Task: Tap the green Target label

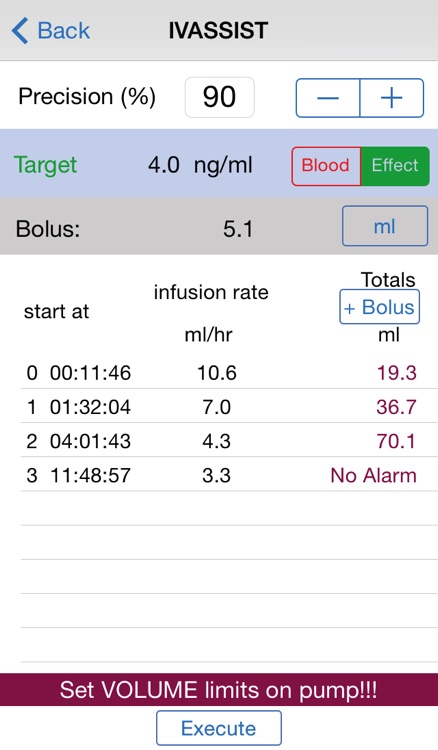Action: click(x=45, y=165)
